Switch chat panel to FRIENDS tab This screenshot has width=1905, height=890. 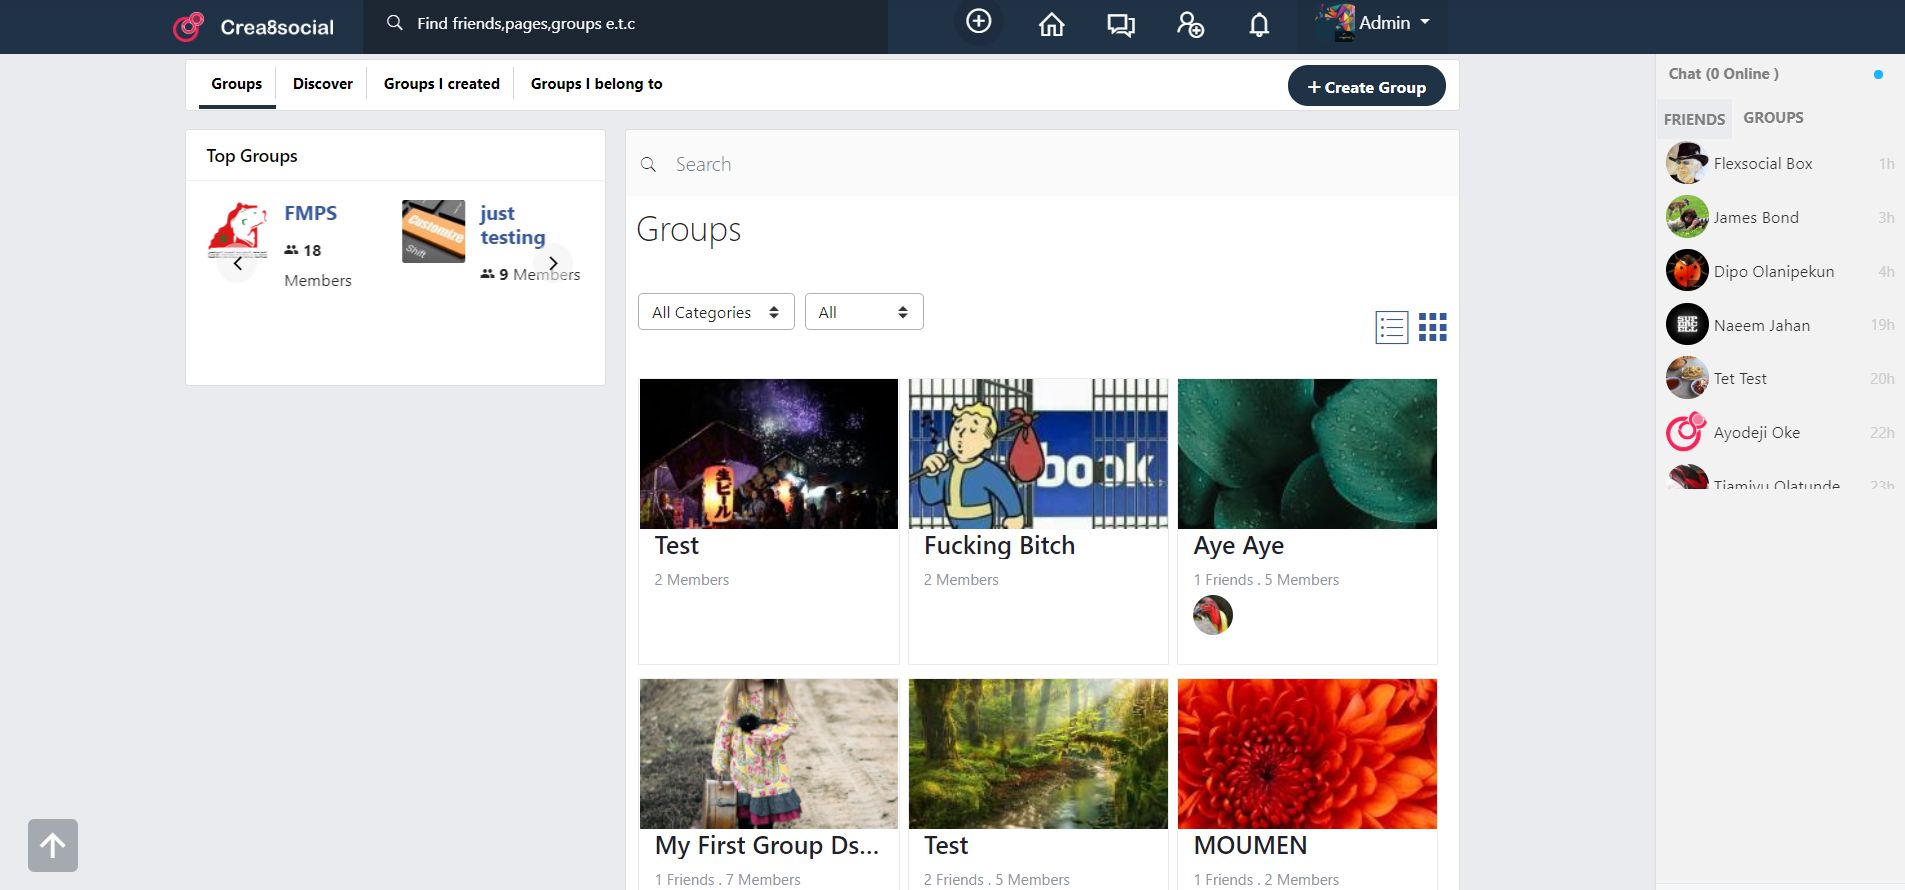[1694, 119]
